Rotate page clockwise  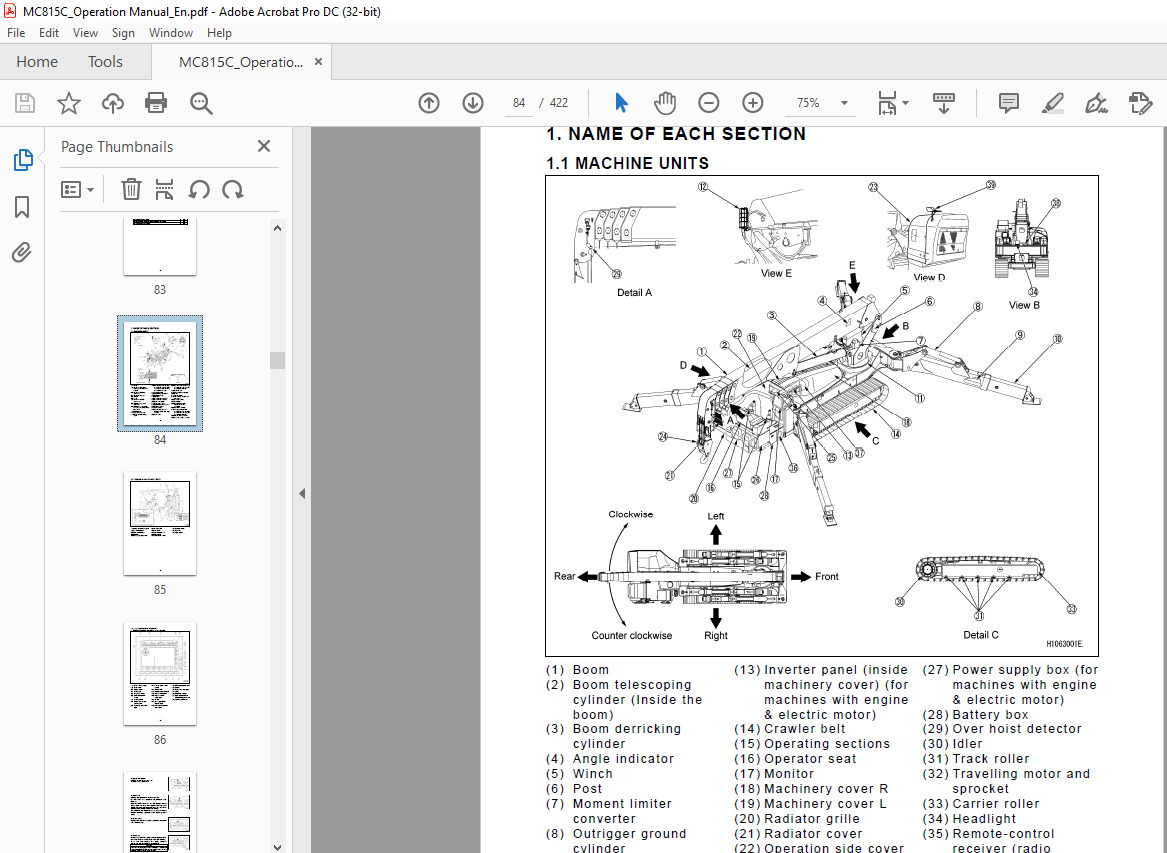tap(233, 190)
